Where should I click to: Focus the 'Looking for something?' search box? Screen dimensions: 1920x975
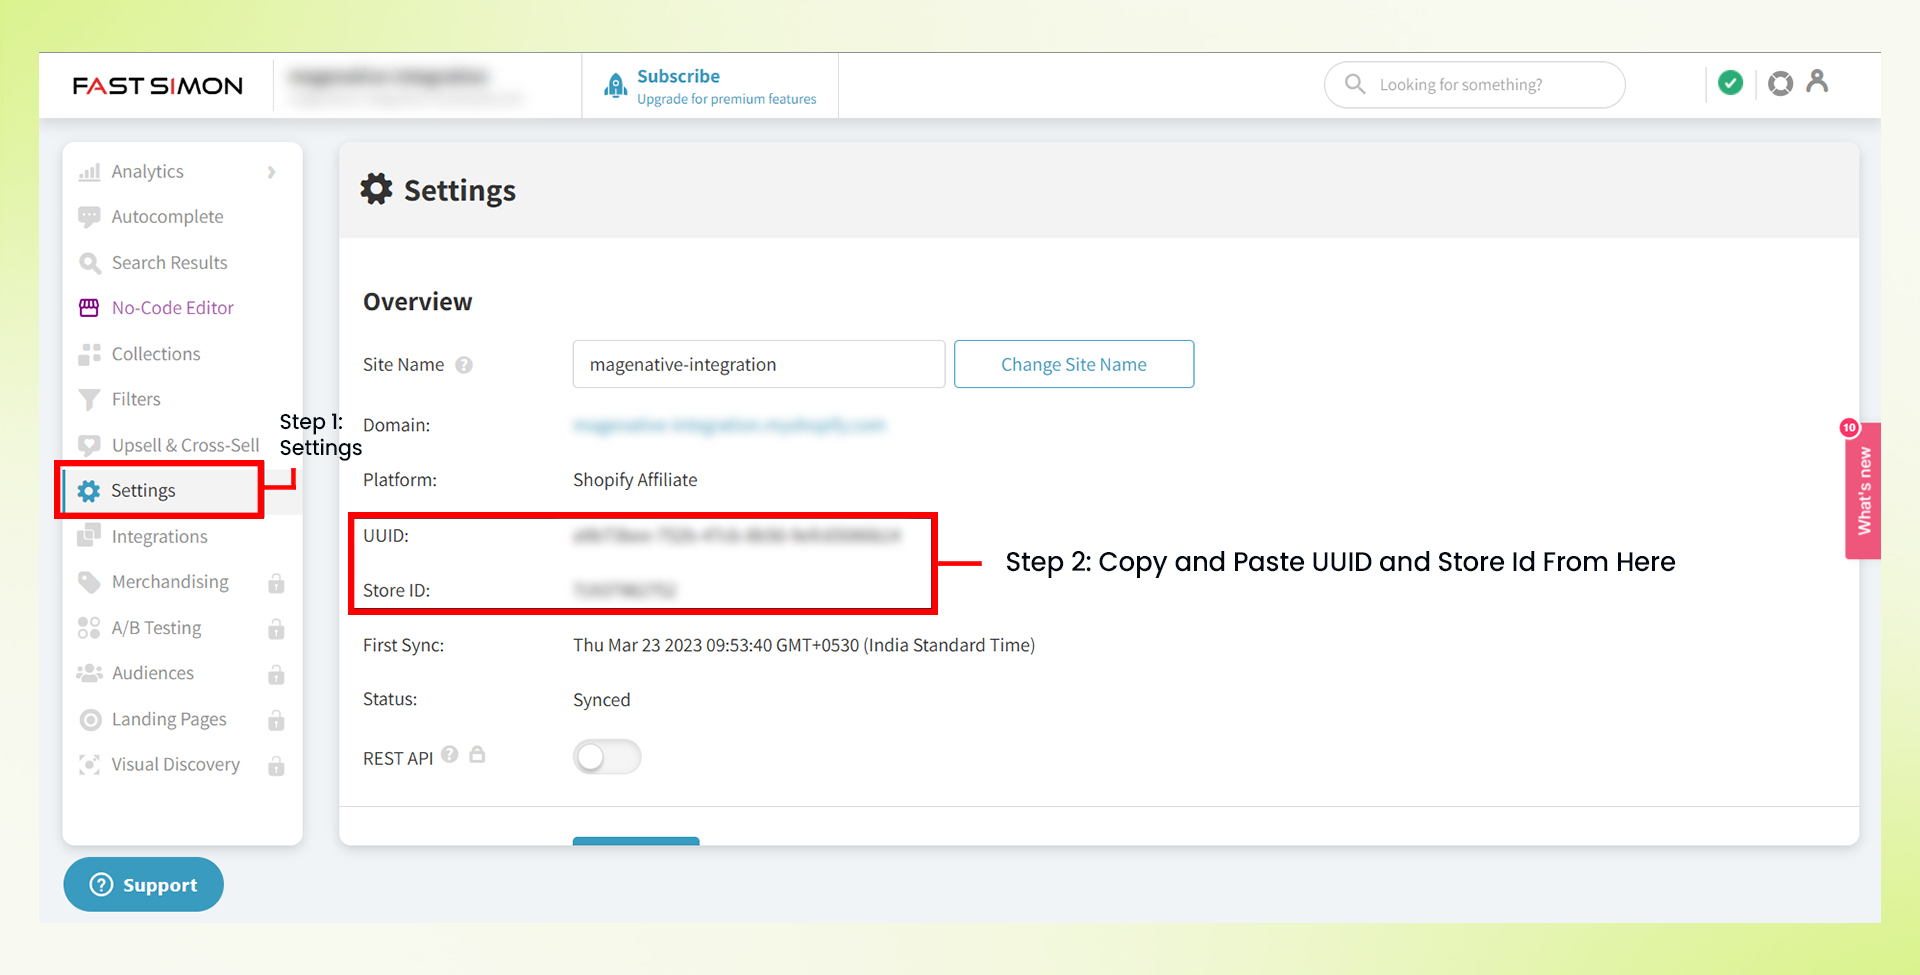(x=1490, y=85)
